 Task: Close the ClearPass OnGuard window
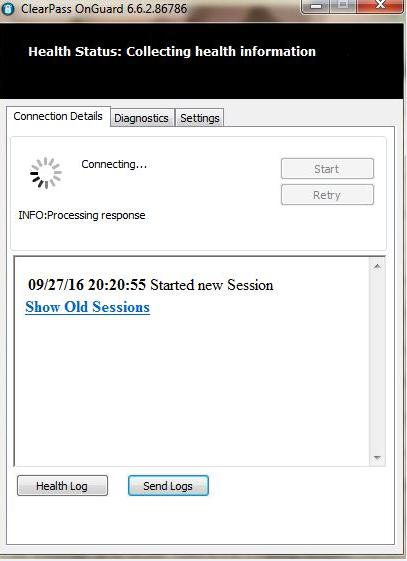381,5
